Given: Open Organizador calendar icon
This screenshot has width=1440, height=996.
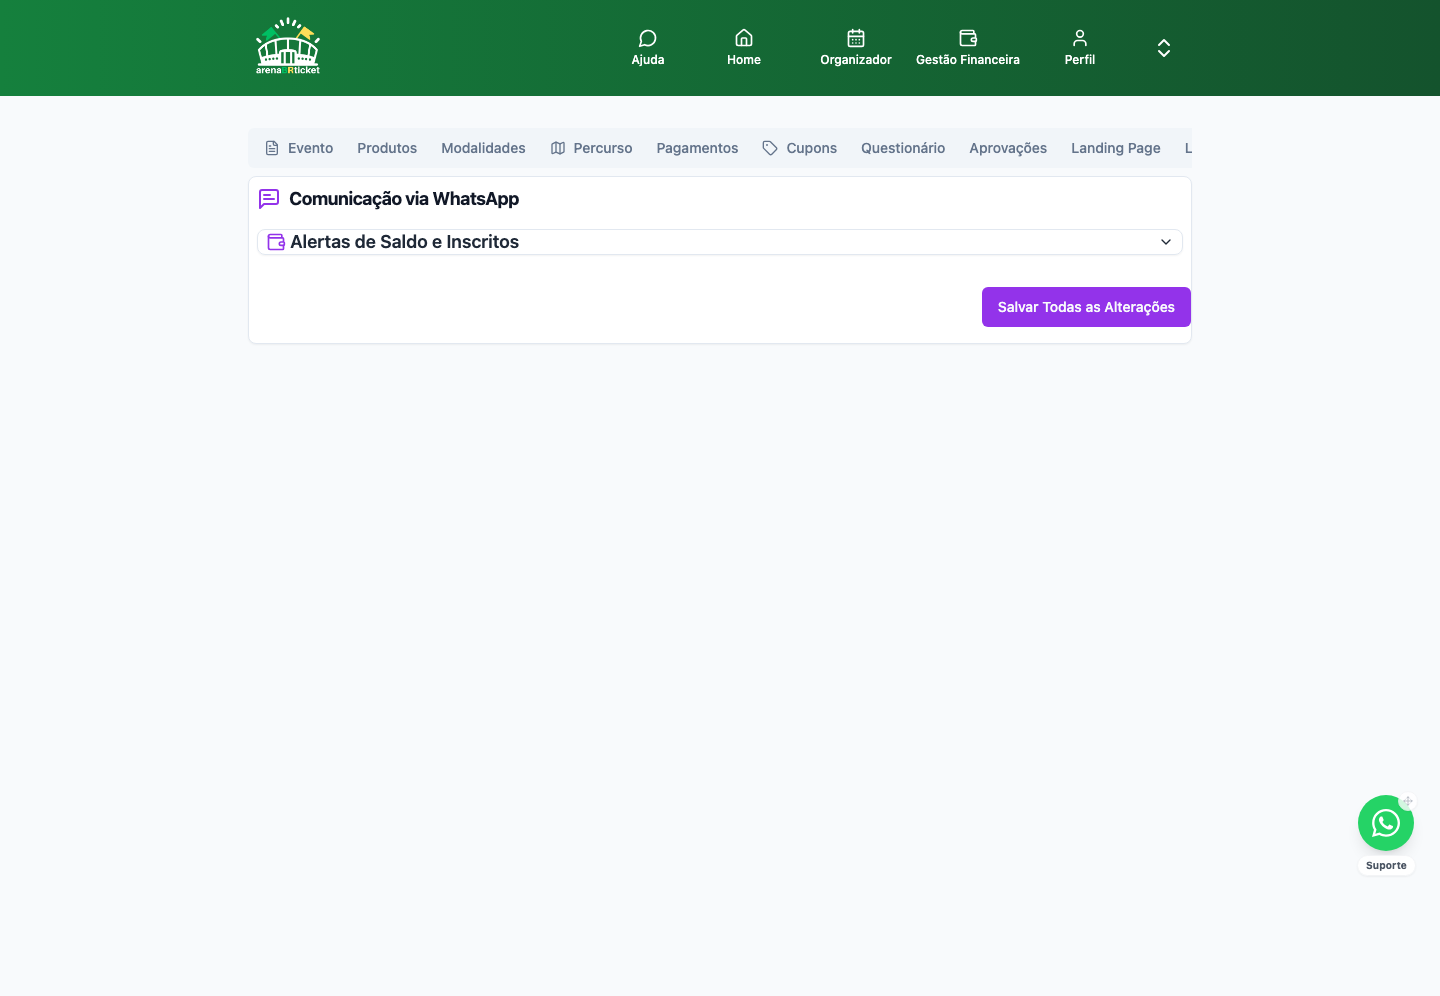Looking at the screenshot, I should click(856, 38).
